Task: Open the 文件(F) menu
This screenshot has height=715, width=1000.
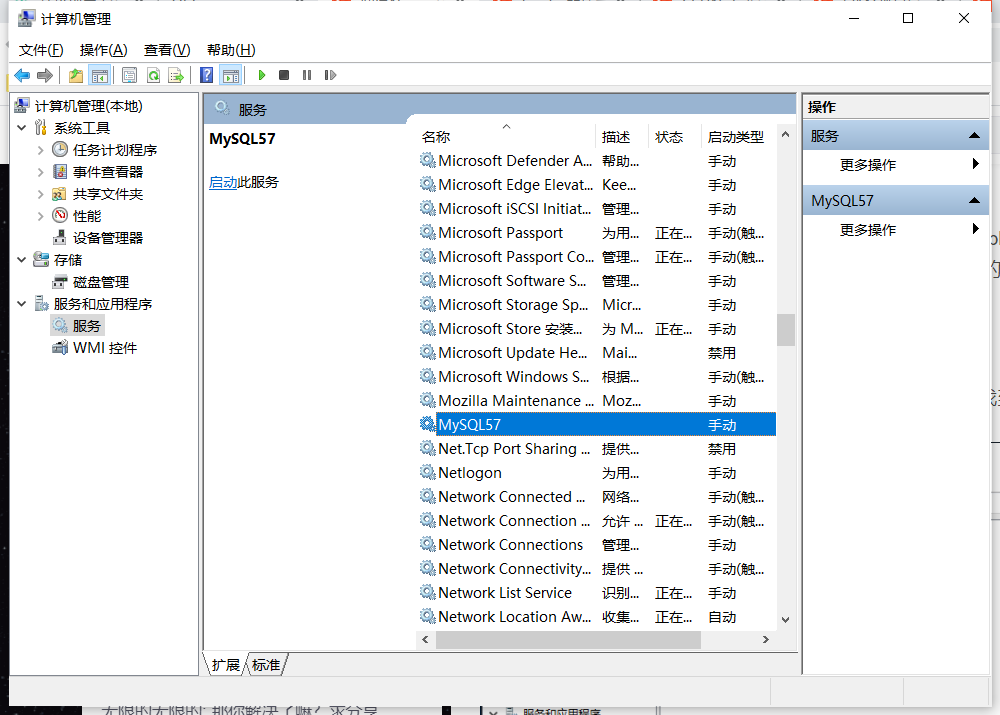Action: click(x=41, y=50)
